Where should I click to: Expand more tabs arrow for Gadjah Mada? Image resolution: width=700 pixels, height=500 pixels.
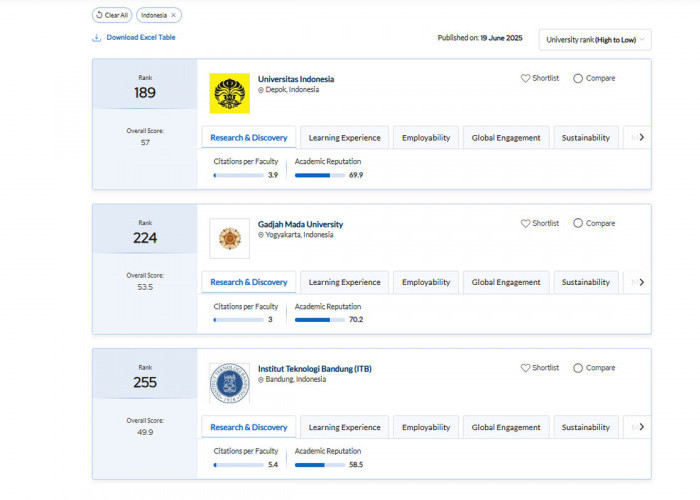[x=641, y=282]
